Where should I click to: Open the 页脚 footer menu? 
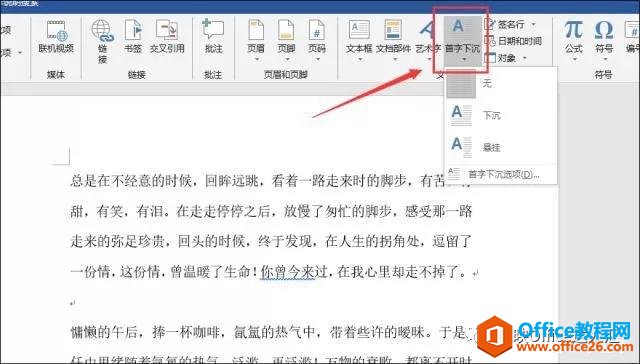(286, 40)
